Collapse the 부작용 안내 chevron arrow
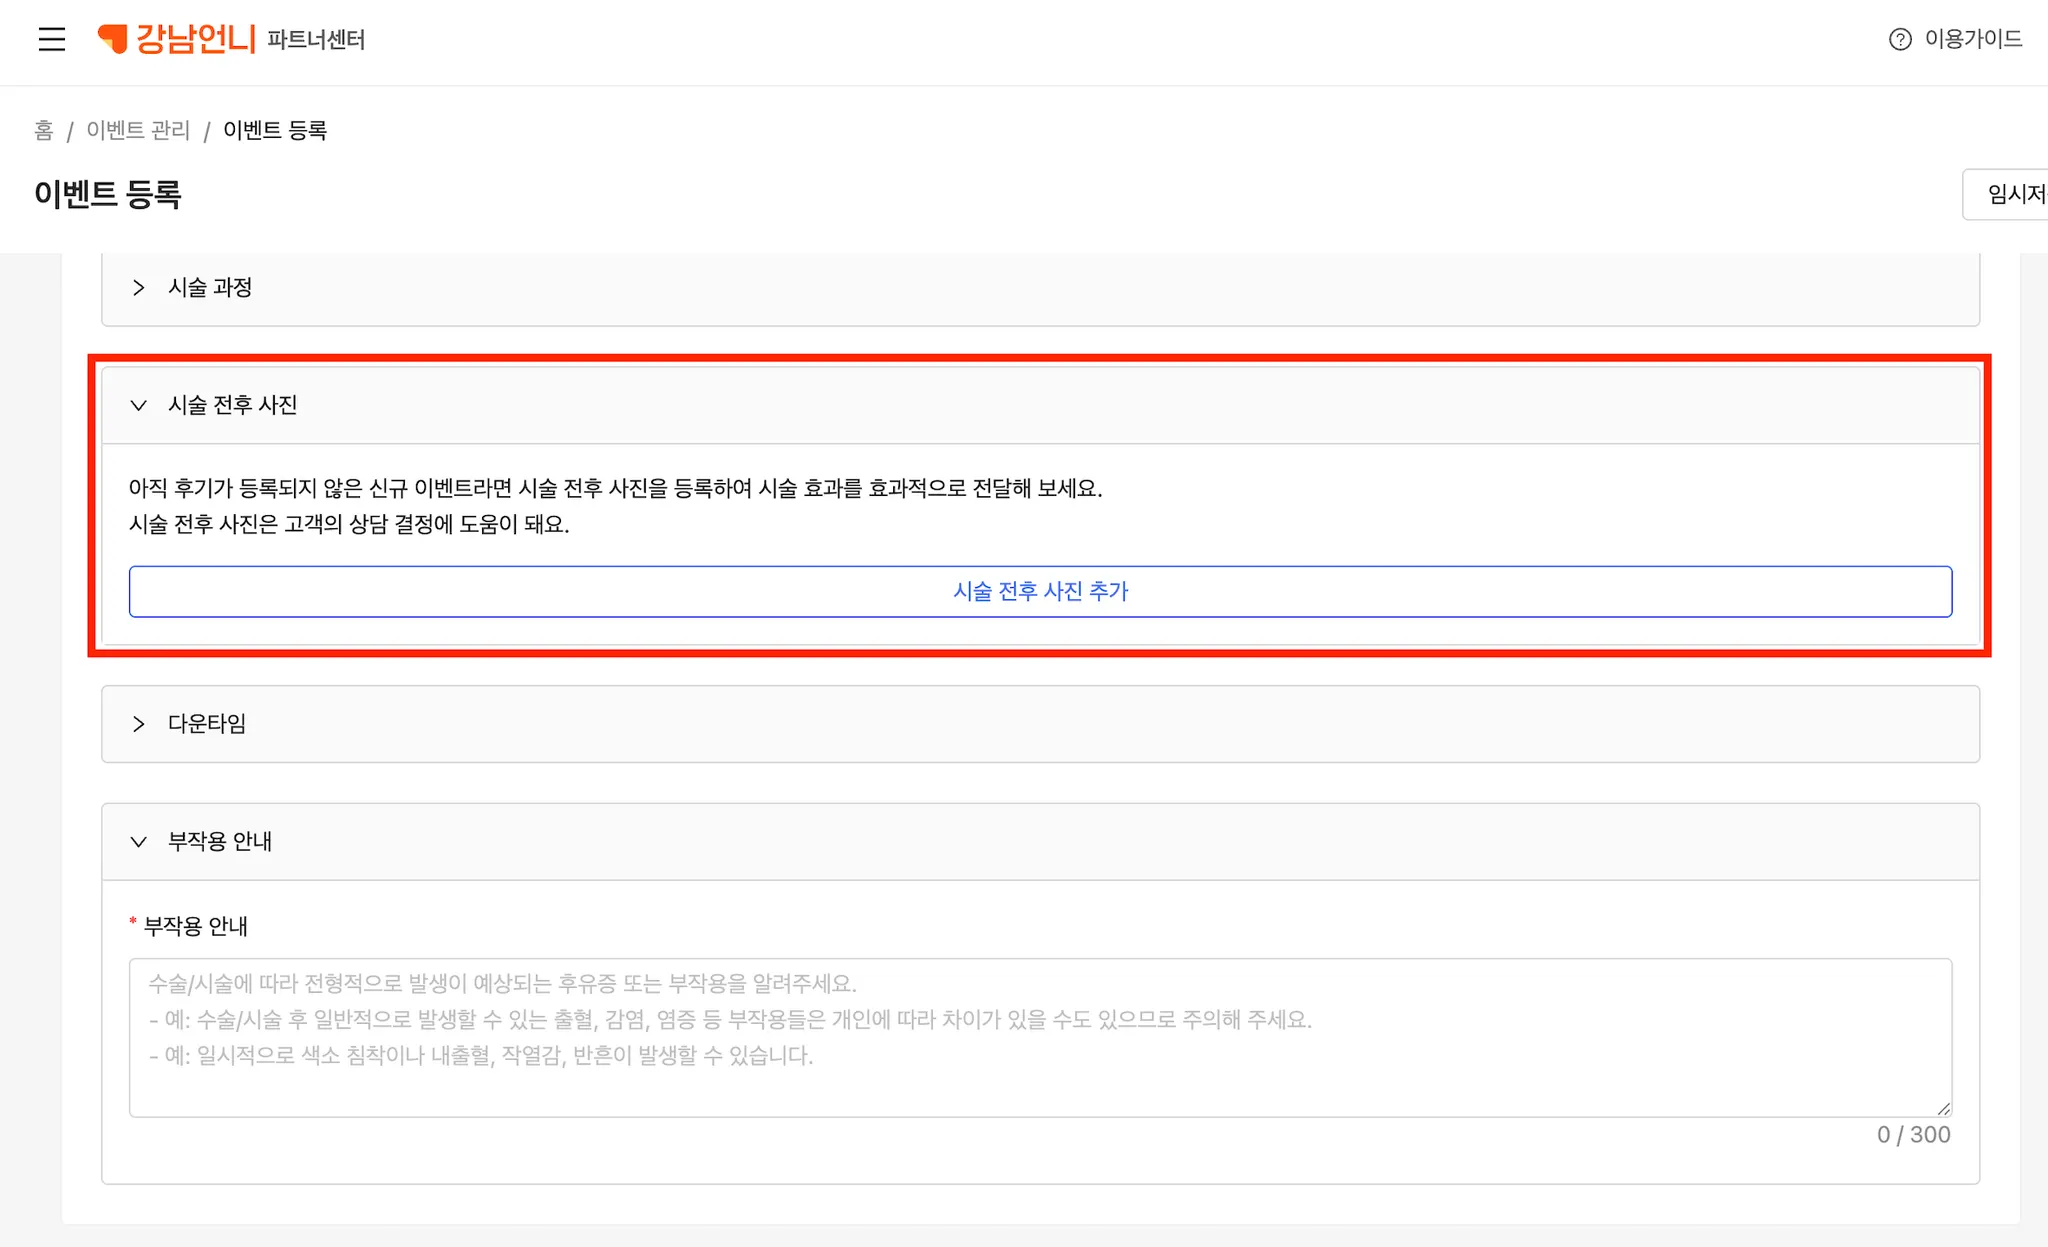 point(139,842)
